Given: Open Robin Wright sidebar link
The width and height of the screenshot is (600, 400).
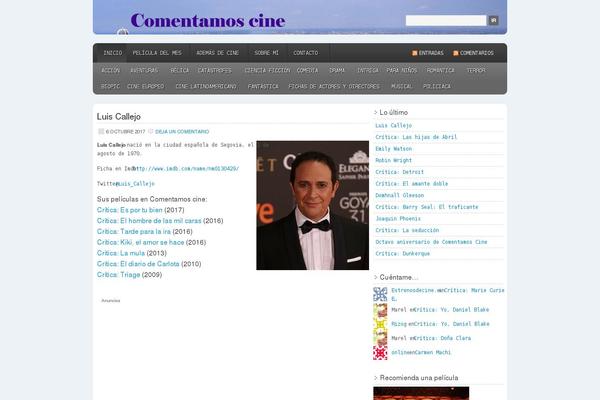Looking at the screenshot, I should click(393, 160).
